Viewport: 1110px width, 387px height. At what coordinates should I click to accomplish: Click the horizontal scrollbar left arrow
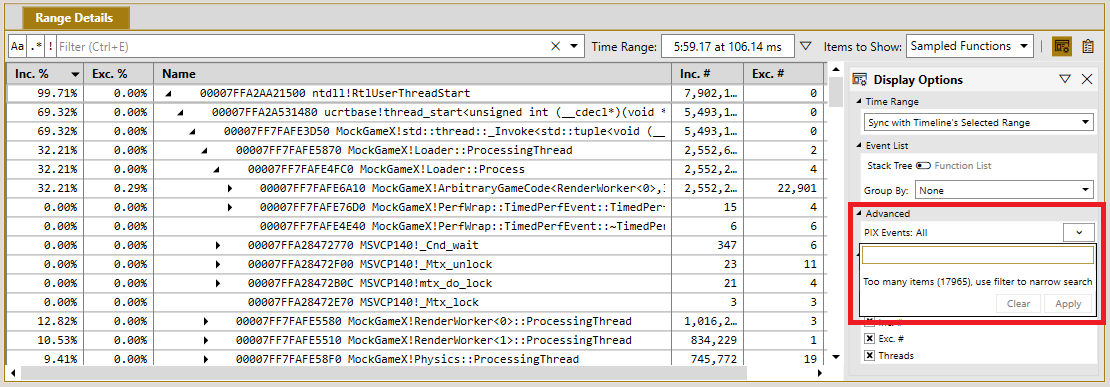pyautogui.click(x=13, y=373)
